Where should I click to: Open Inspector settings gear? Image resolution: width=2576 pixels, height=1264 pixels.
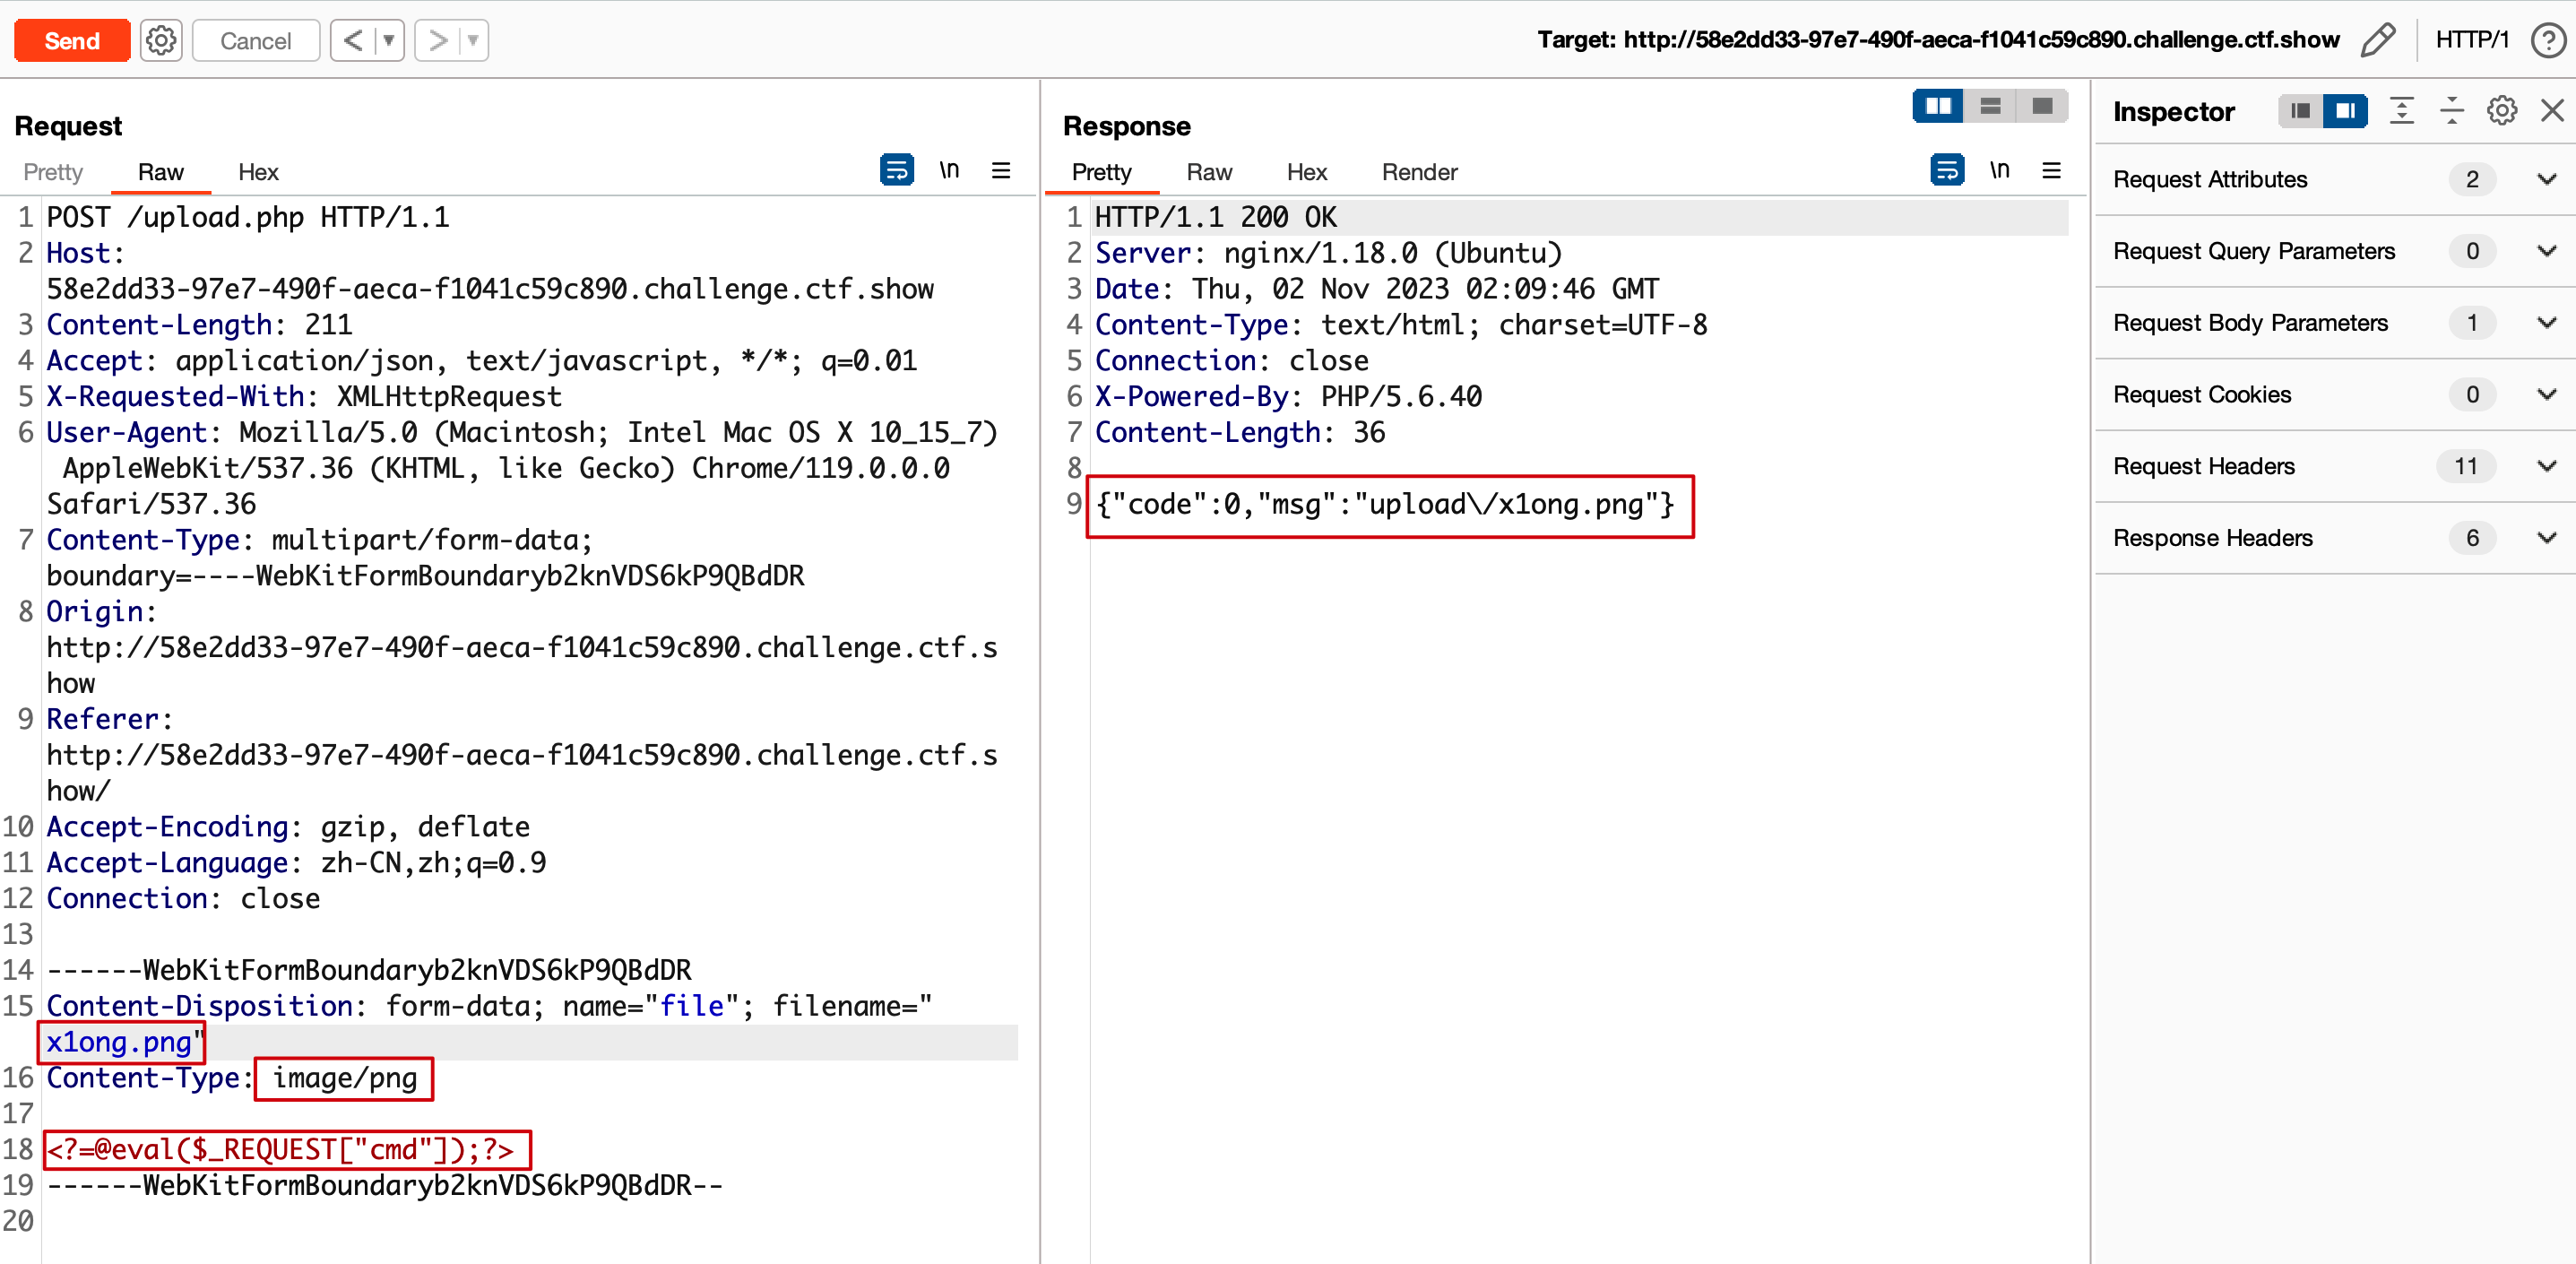click(2501, 110)
